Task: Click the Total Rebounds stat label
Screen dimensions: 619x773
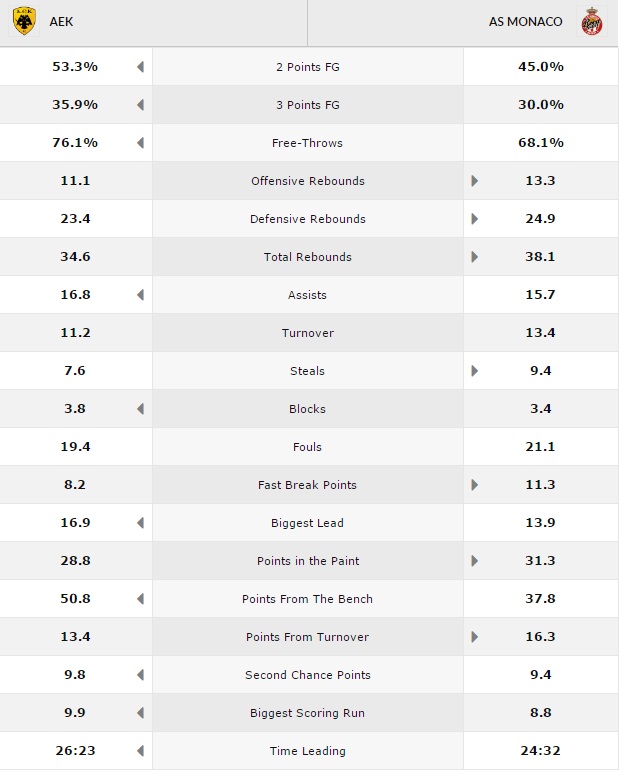Action: (307, 257)
